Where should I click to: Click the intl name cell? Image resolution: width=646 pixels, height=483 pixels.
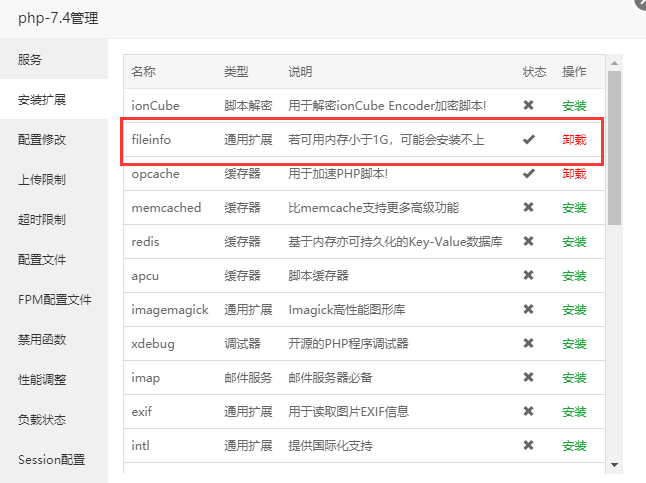140,446
